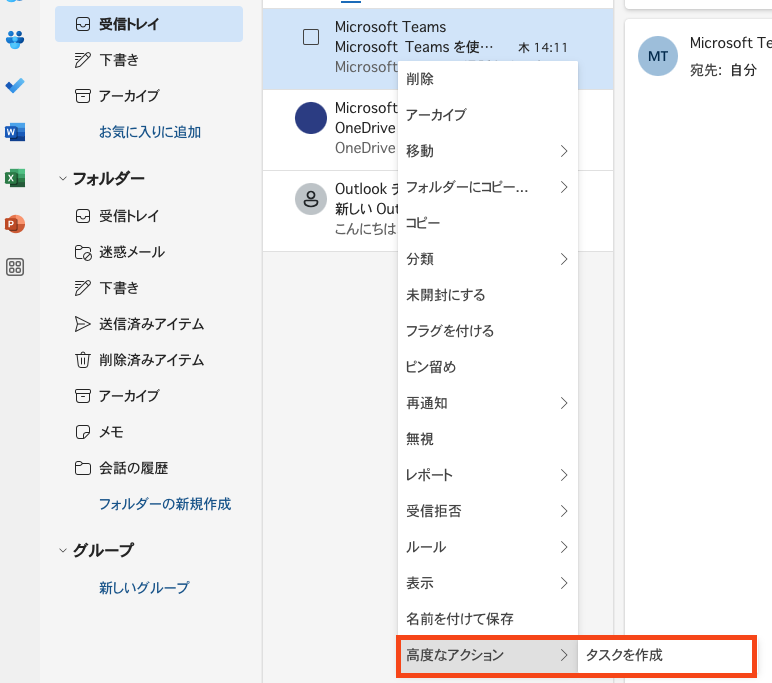
Task: Open the more apps grid icon
Action: pos(15,267)
